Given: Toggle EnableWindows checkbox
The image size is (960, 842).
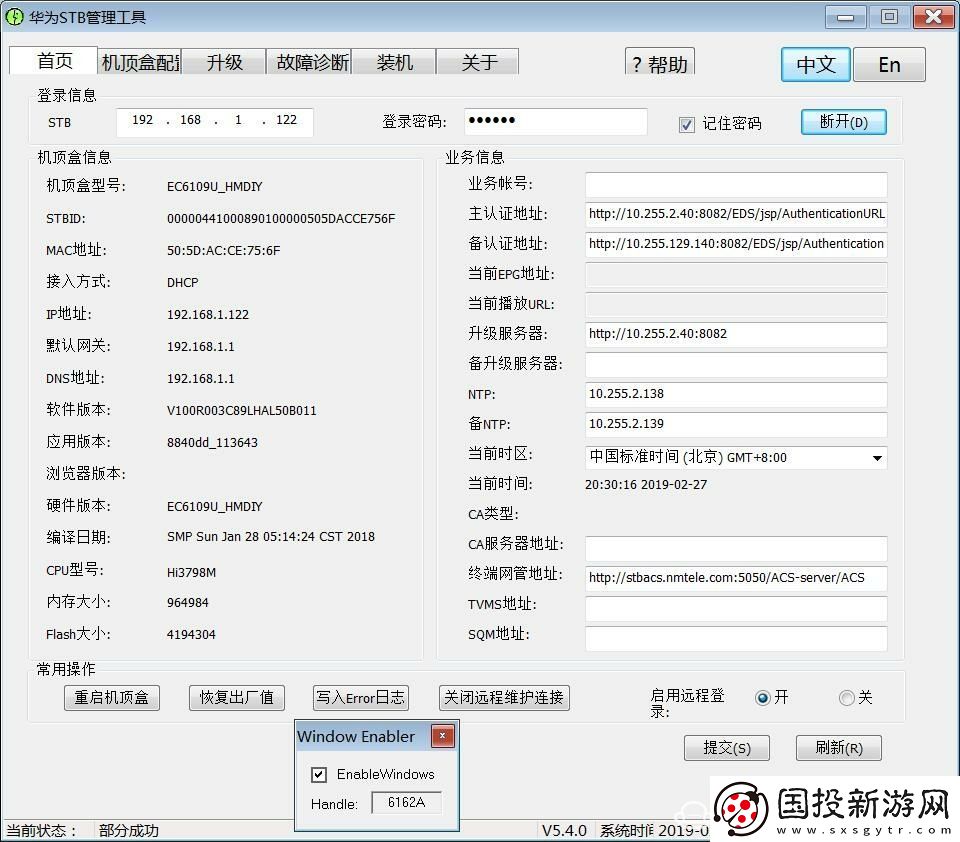Looking at the screenshot, I should pyautogui.click(x=318, y=775).
